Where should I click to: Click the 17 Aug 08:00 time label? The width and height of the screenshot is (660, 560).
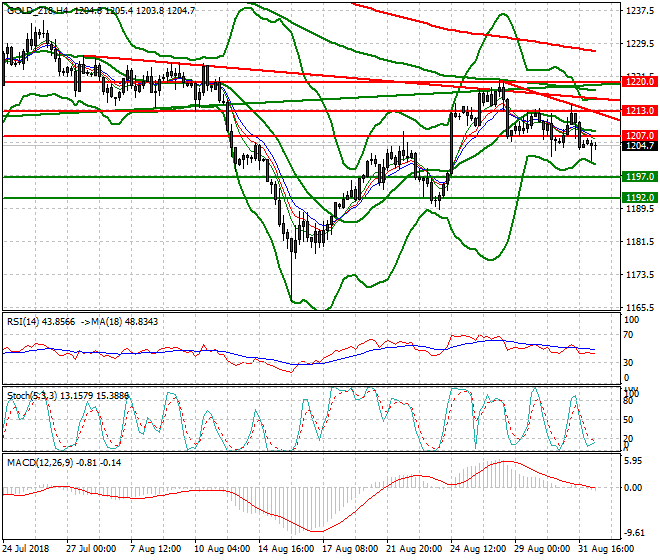pos(352,549)
